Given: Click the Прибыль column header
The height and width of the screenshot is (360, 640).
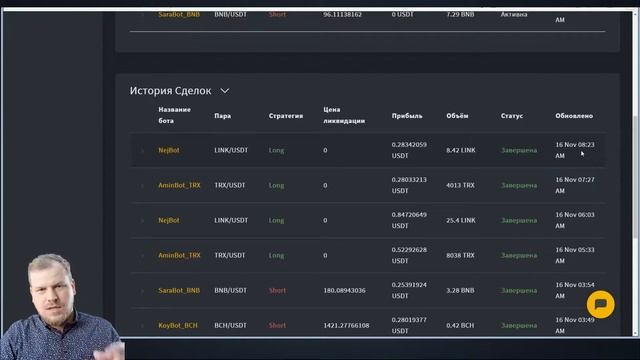Looking at the screenshot, I should tap(407, 116).
